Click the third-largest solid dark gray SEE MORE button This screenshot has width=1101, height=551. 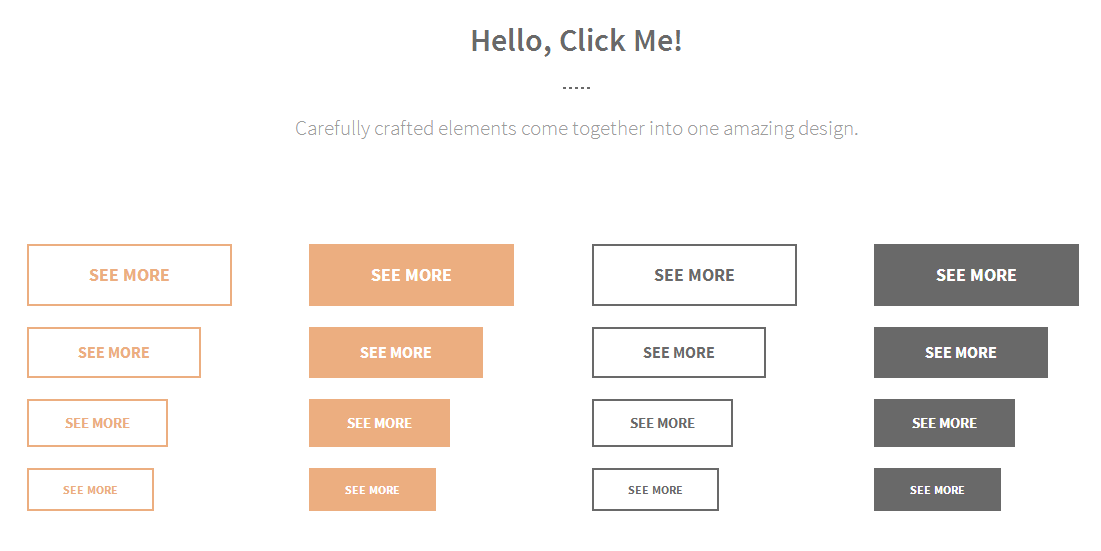pos(944,423)
